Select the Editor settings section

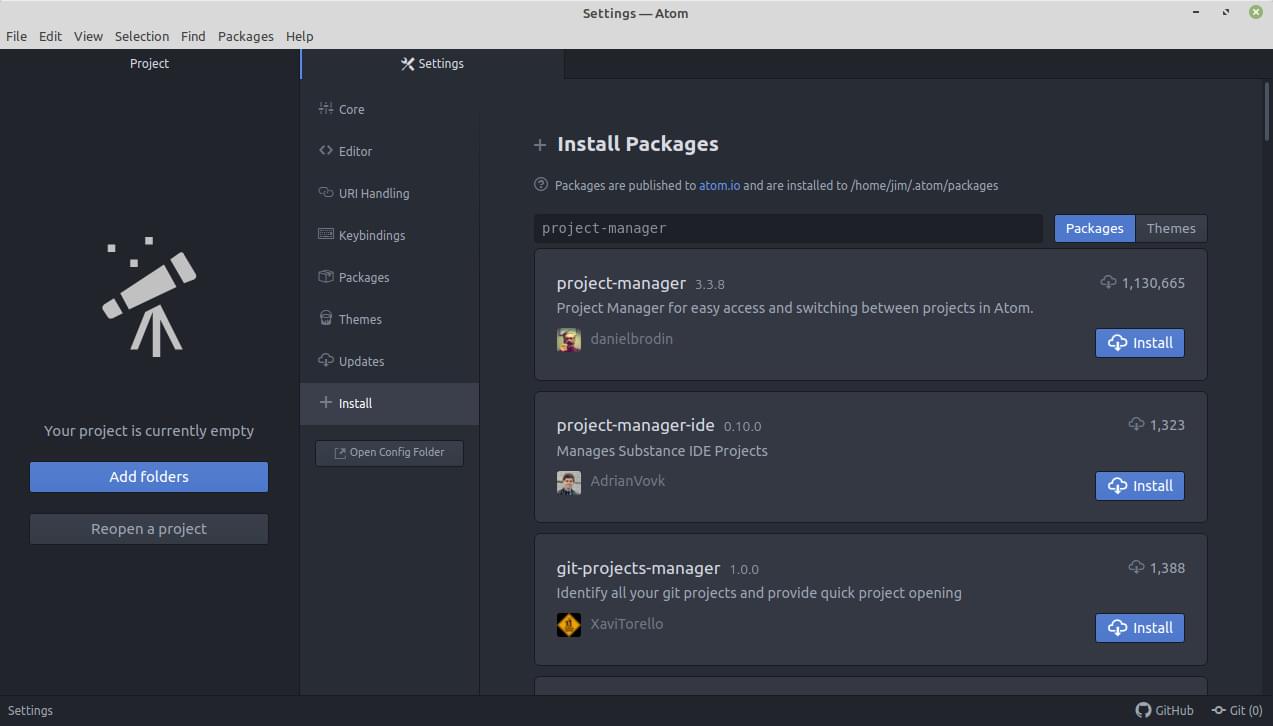click(x=354, y=151)
